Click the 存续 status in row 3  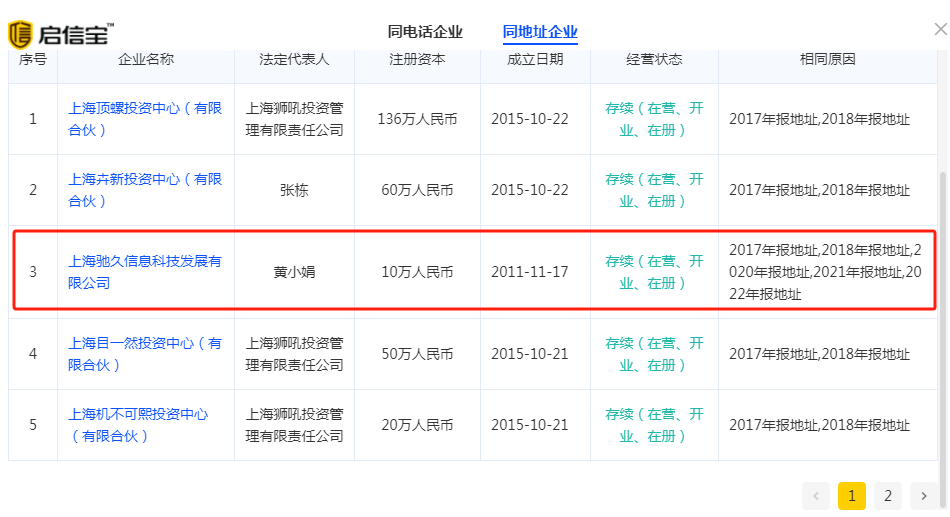(654, 272)
